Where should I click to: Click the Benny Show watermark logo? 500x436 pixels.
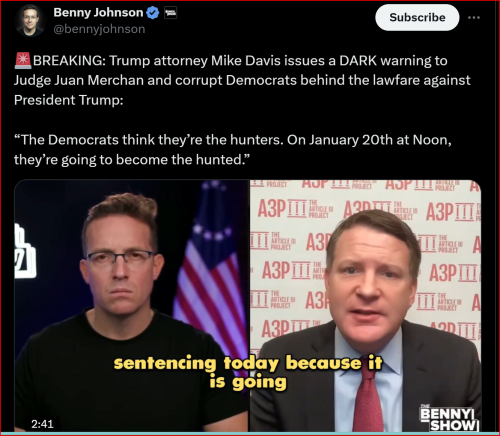[x=449, y=418]
